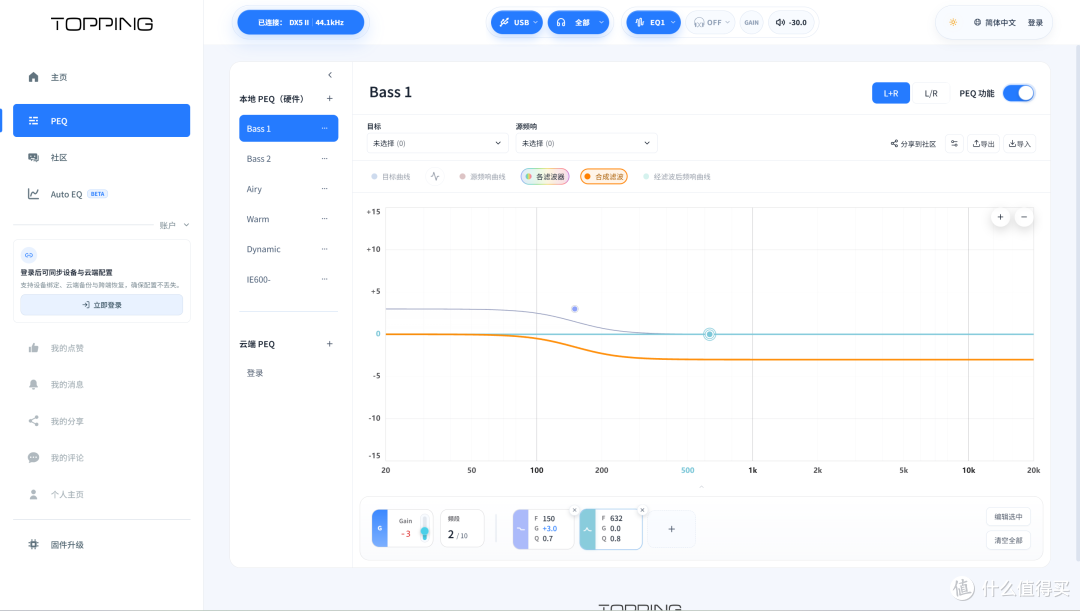The image size is (1080, 611).
Task: Click the connected DX5 II device button
Action: click(300, 22)
